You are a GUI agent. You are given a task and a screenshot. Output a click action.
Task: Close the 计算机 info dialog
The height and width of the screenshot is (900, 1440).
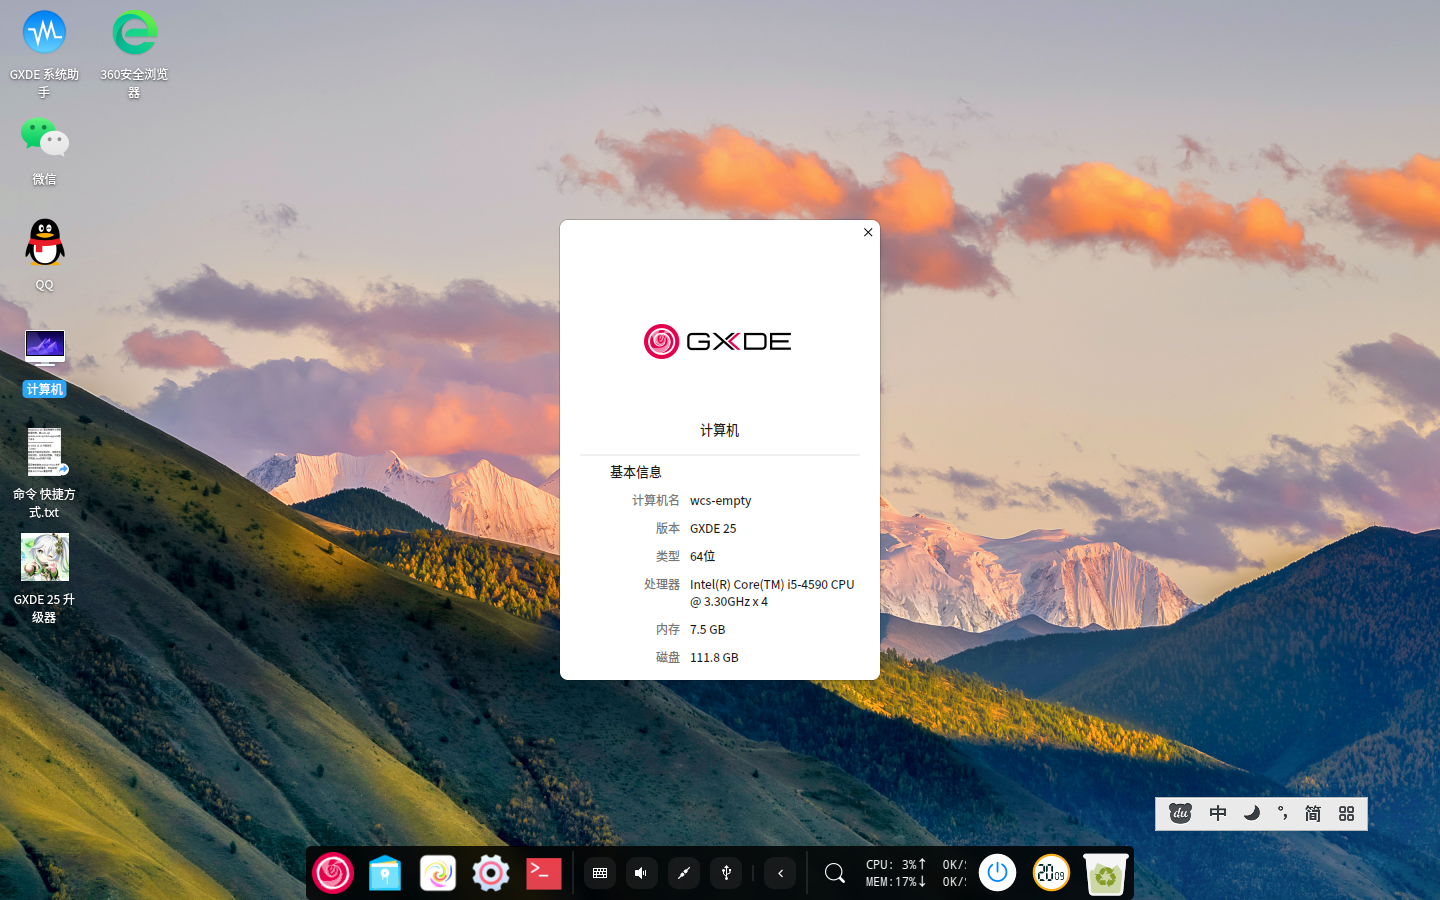tap(868, 232)
